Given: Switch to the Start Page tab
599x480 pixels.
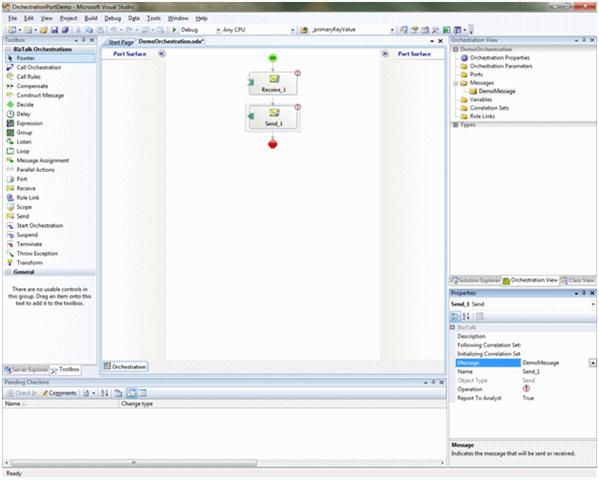Looking at the screenshot, I should 120,42.
